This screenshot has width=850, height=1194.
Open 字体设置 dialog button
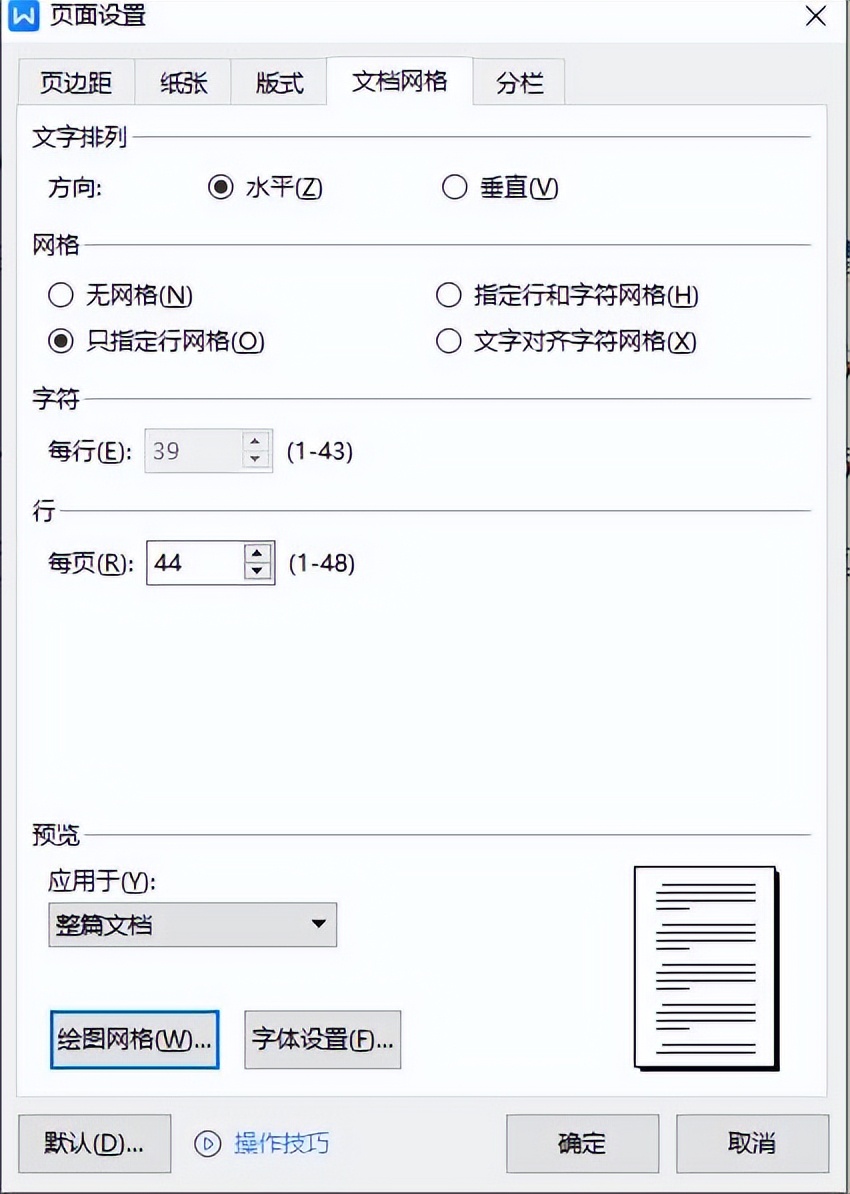323,1039
